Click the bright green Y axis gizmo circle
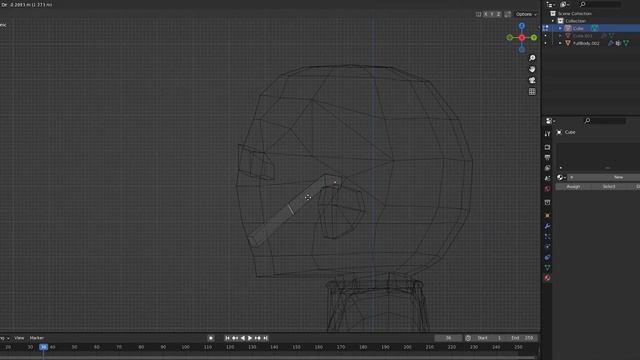Viewport: 640px width, 360px height. (x=534, y=38)
